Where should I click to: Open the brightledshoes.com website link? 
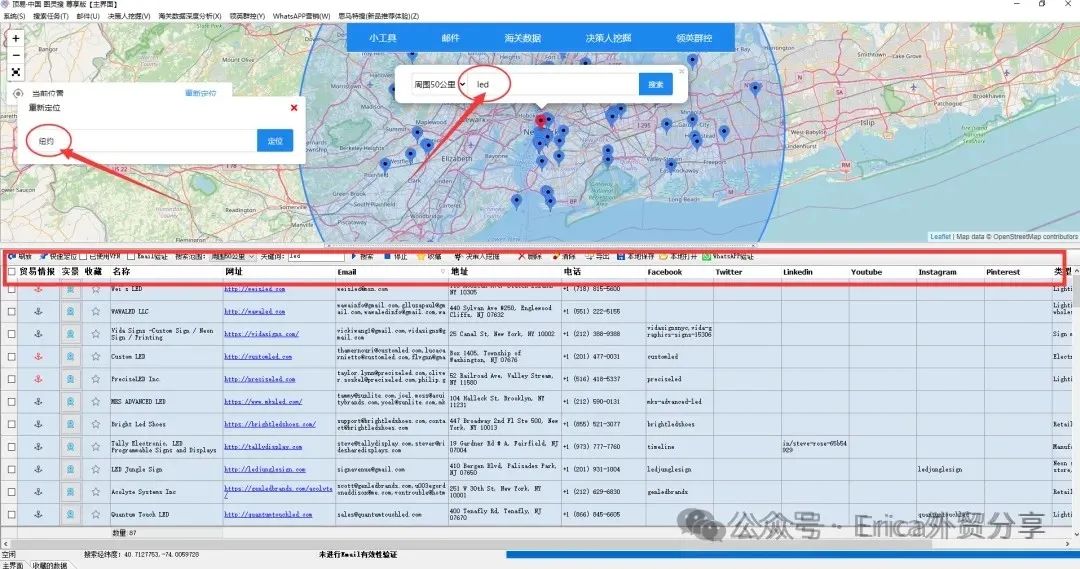click(270, 424)
